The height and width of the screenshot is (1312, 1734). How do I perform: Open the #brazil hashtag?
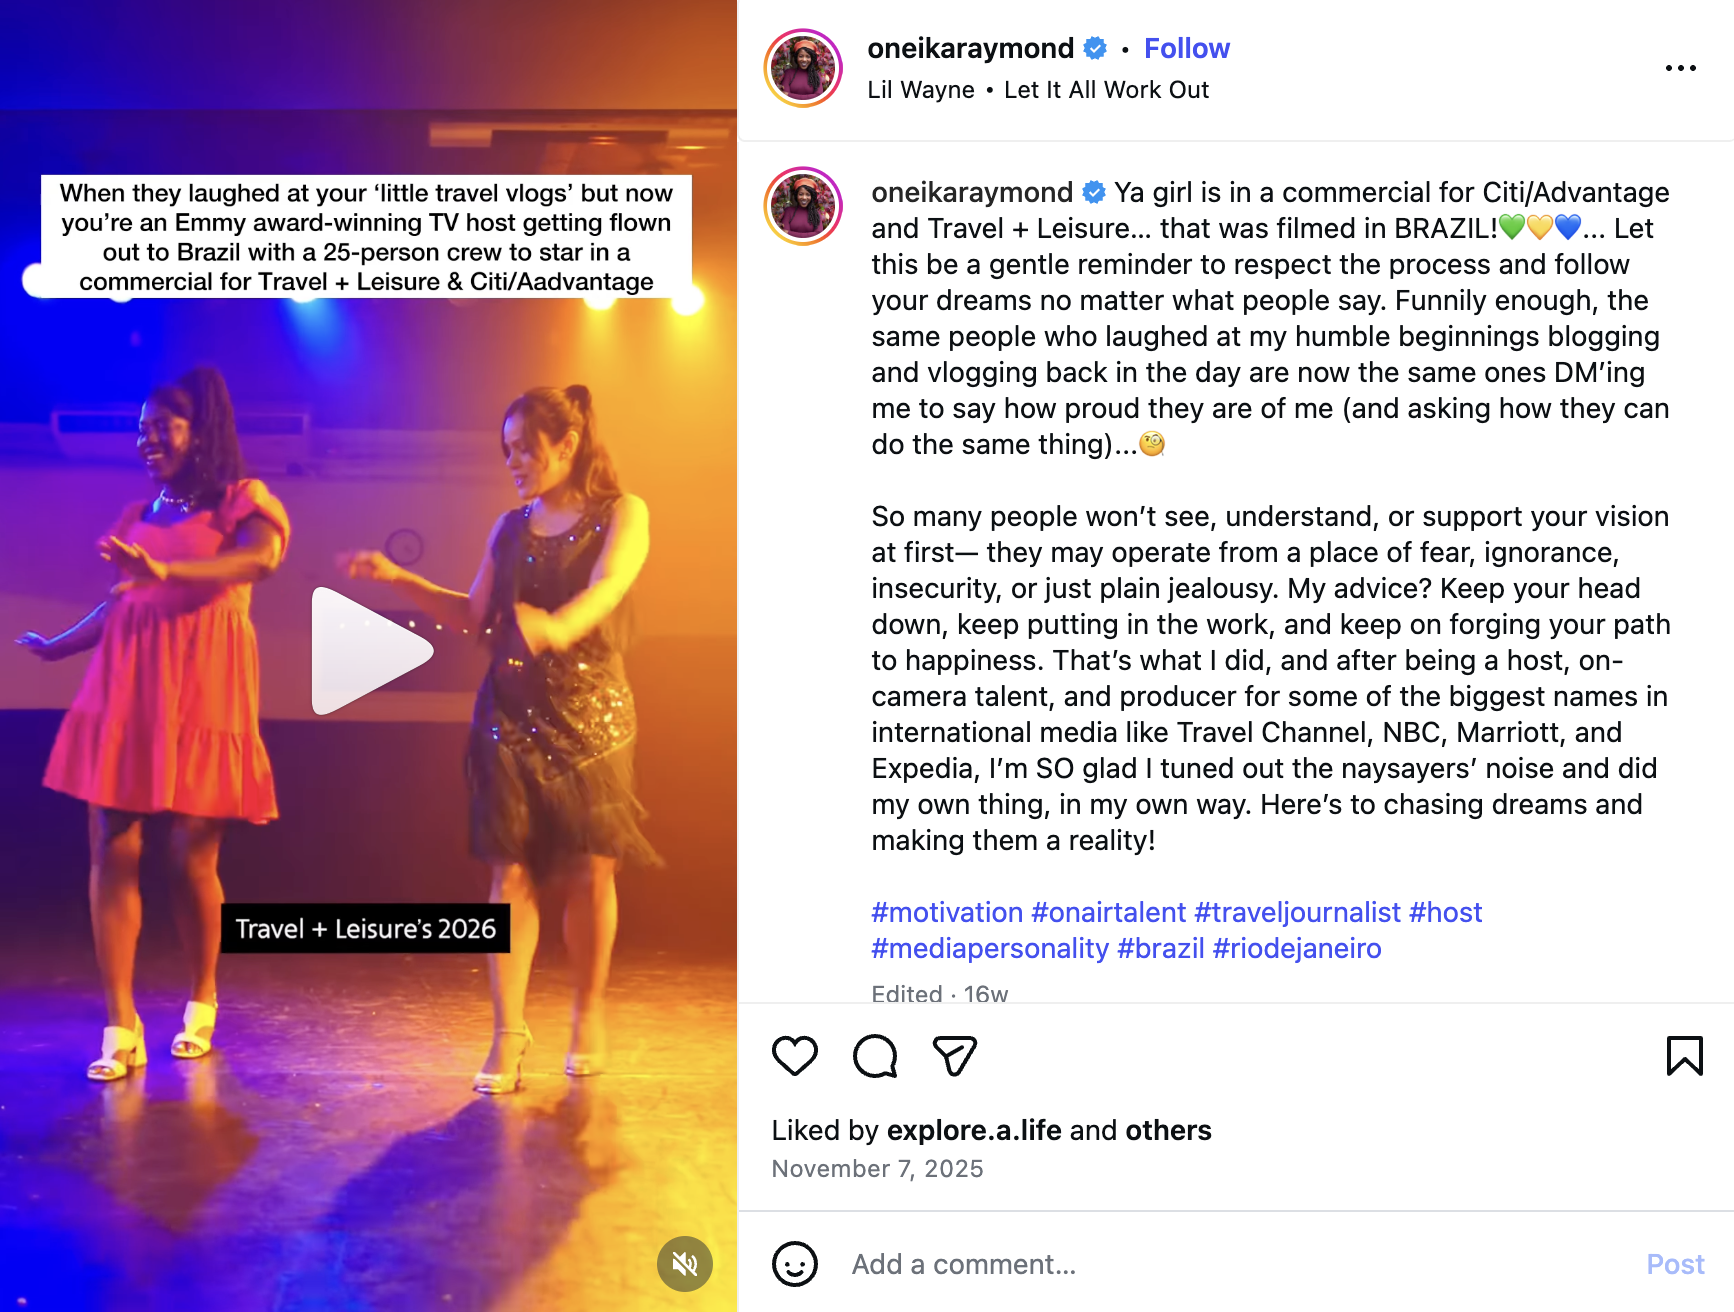pyautogui.click(x=1160, y=948)
